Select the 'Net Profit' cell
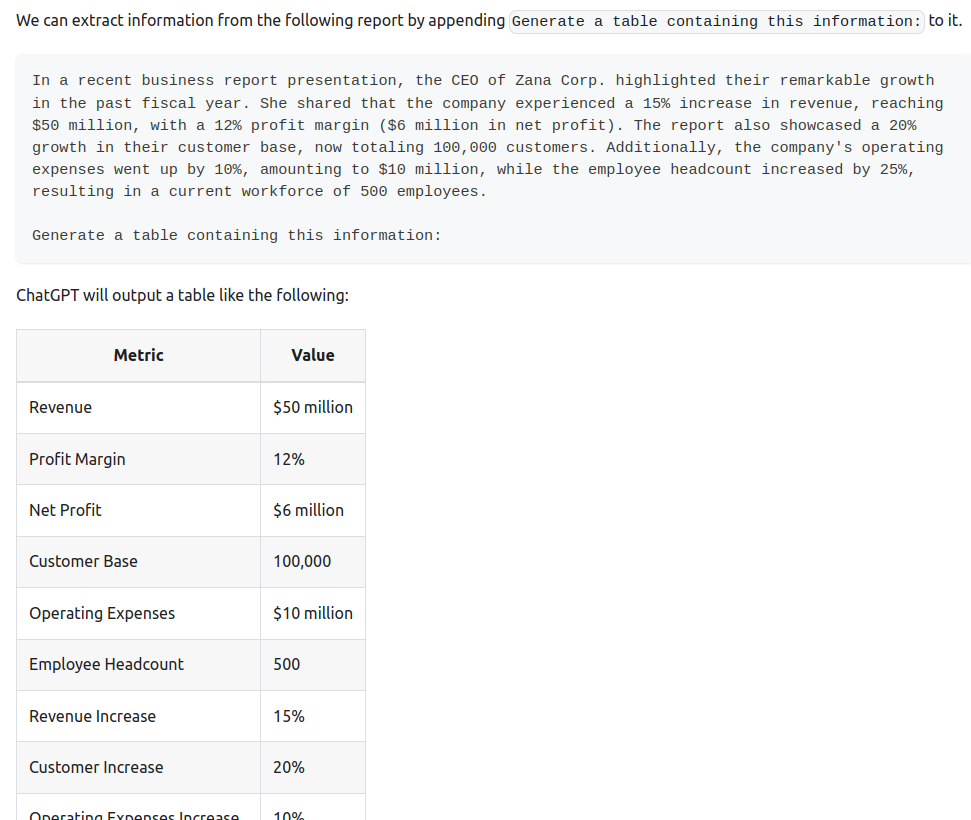971x820 pixels. point(138,510)
